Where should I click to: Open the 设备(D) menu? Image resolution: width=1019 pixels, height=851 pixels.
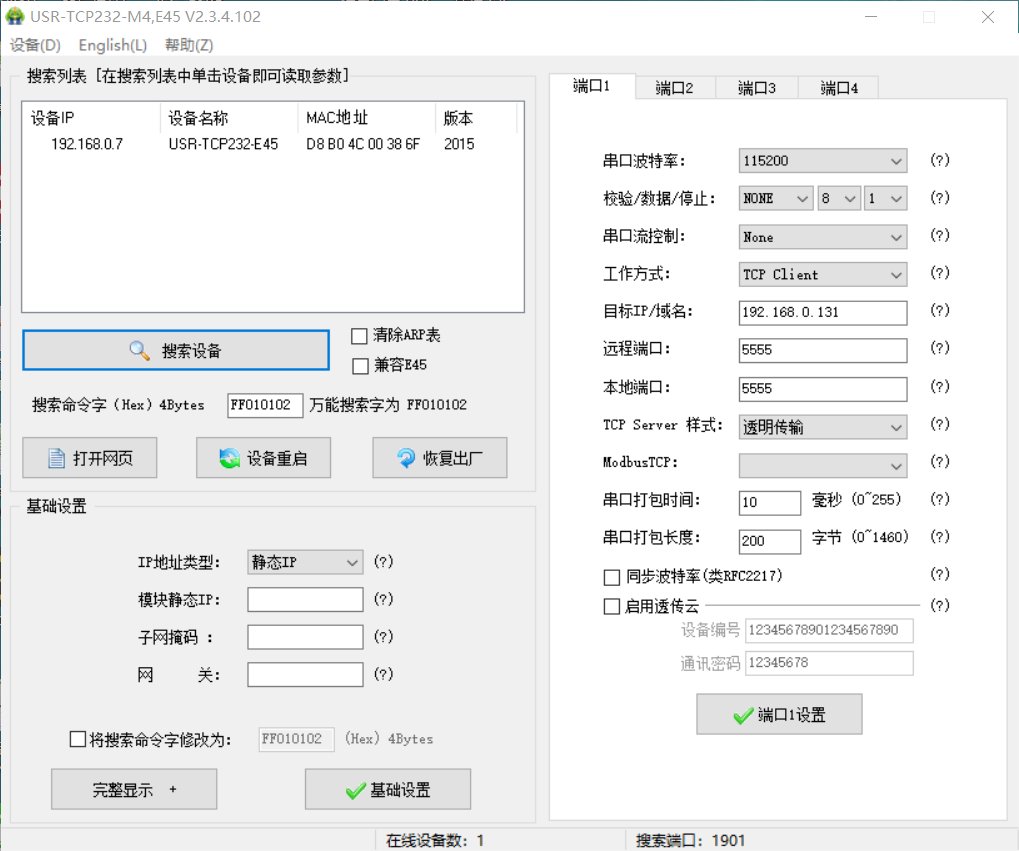[x=35, y=45]
